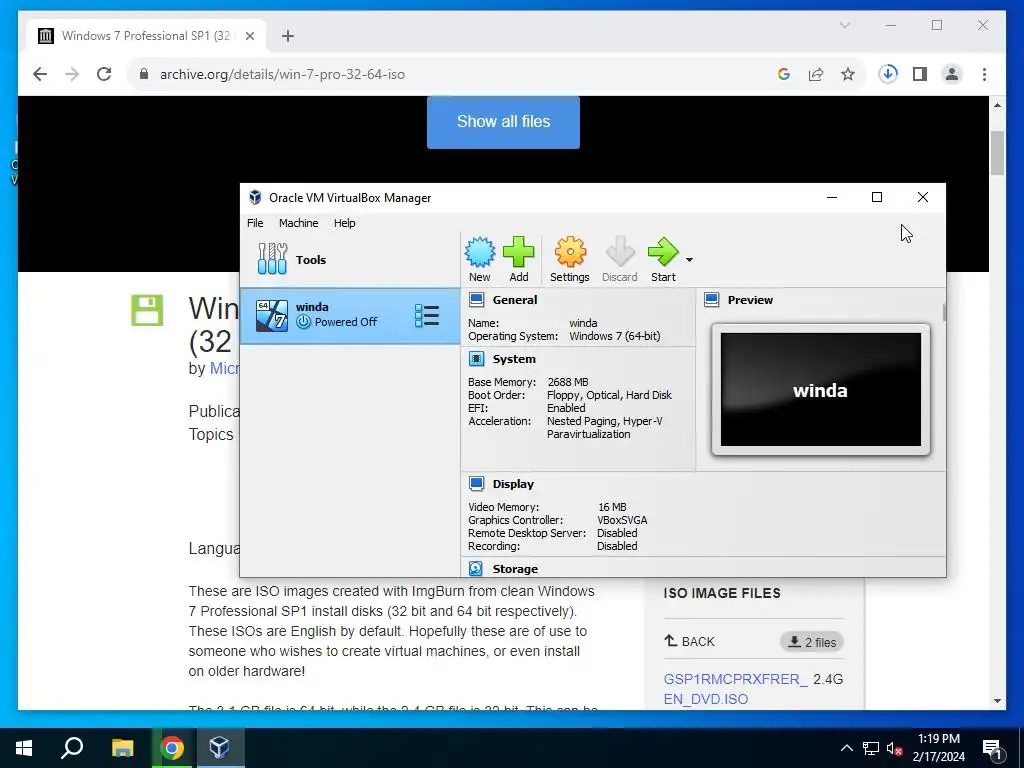Click the Add machine green plus icon
The image size is (1024, 768).
coord(519,252)
